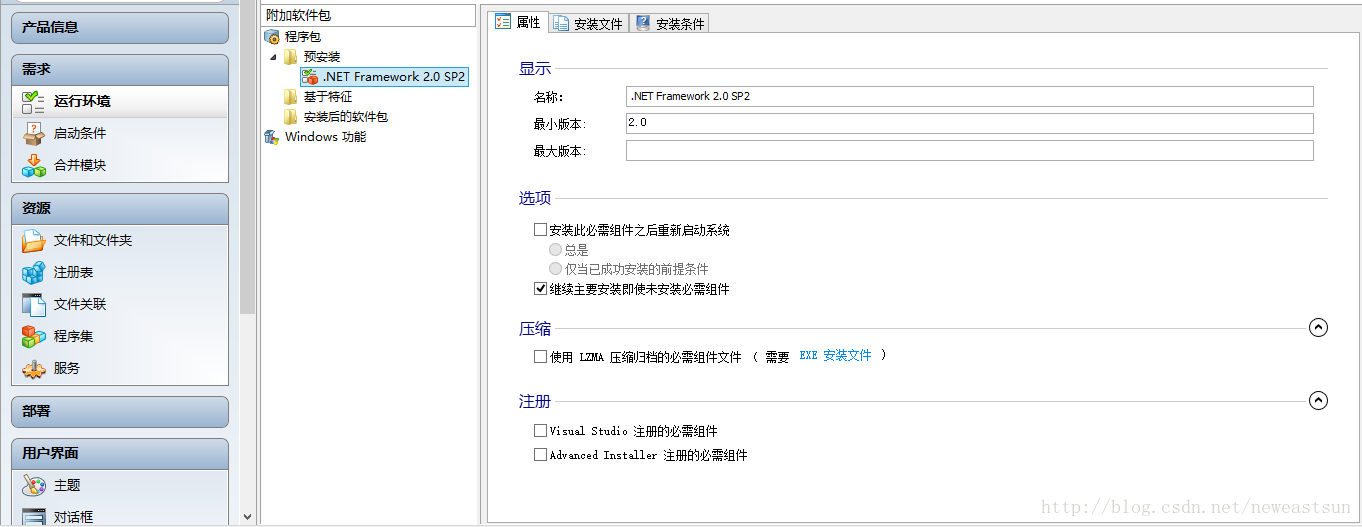Screen dimensions: 1362x527
Task: Click the Windows 功能 icon
Action: pos(272,137)
